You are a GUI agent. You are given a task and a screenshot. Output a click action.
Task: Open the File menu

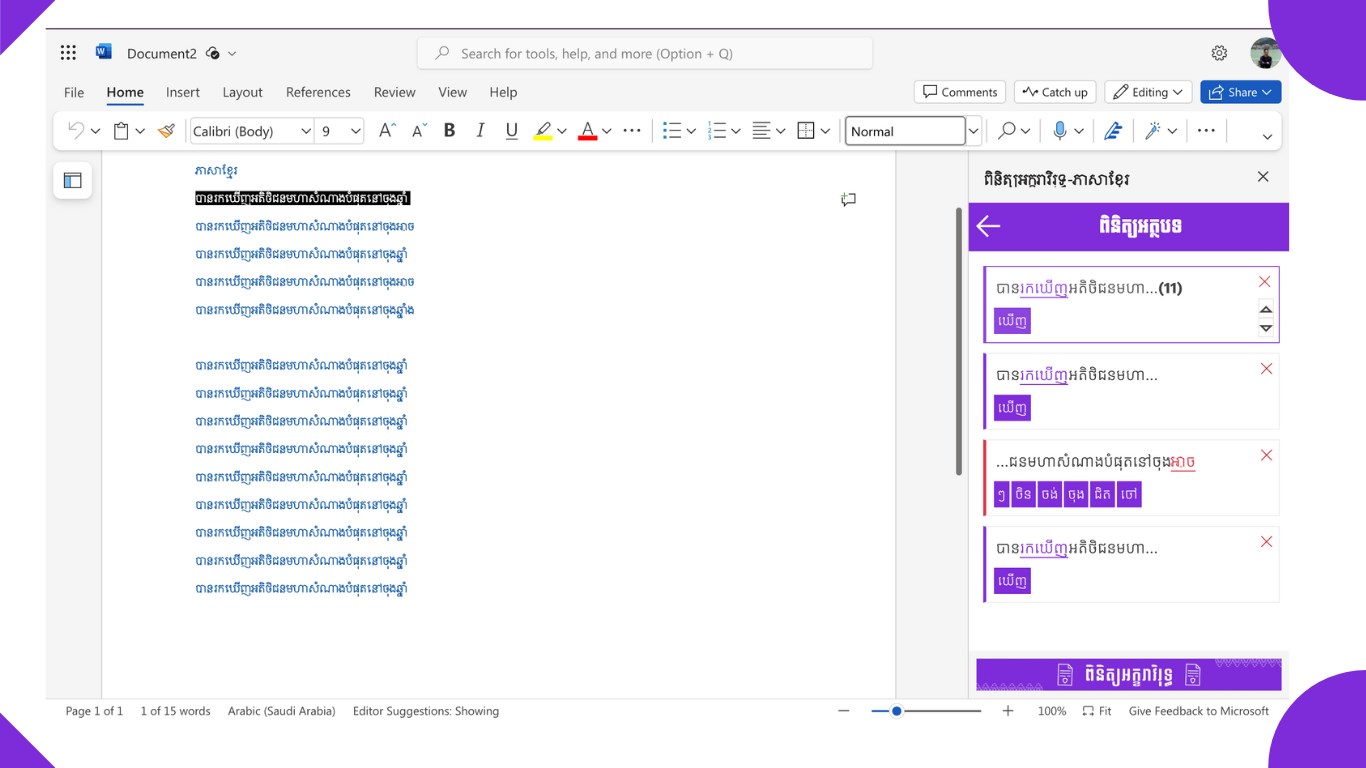[x=74, y=92]
